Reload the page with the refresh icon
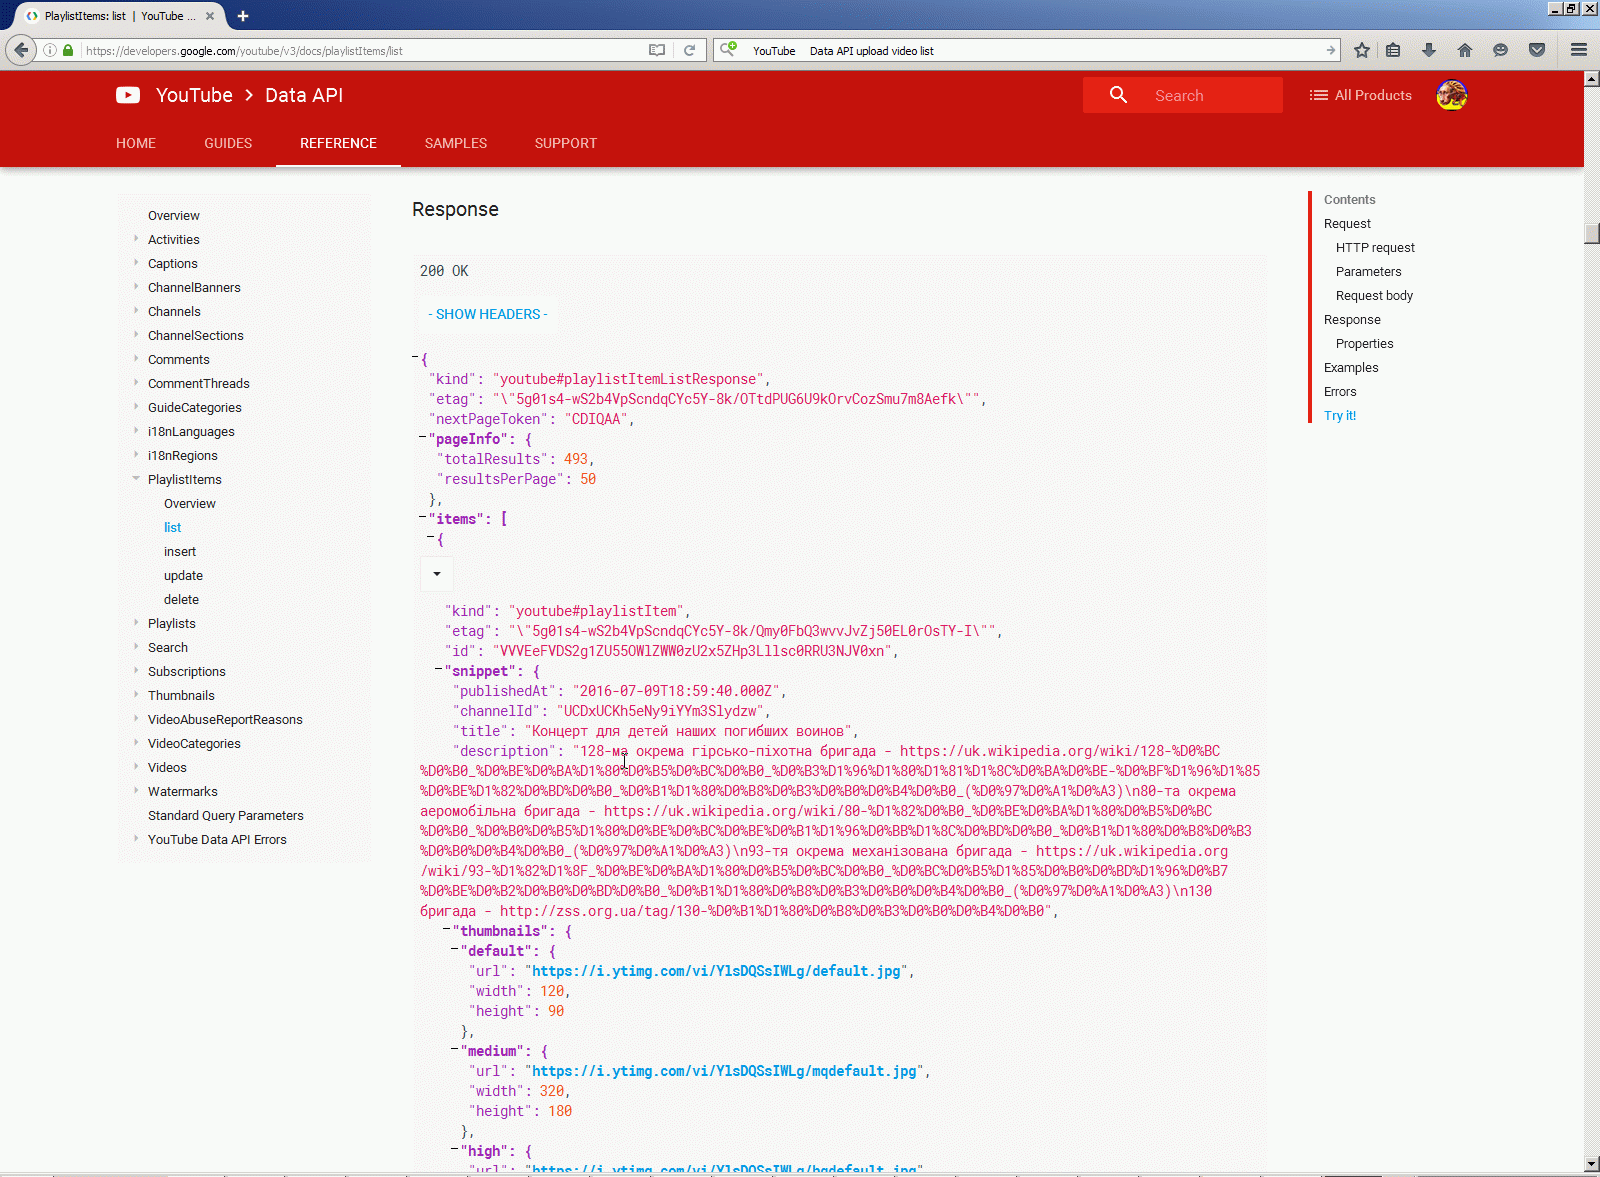Screen dimensions: 1600x1177 [x=689, y=50]
